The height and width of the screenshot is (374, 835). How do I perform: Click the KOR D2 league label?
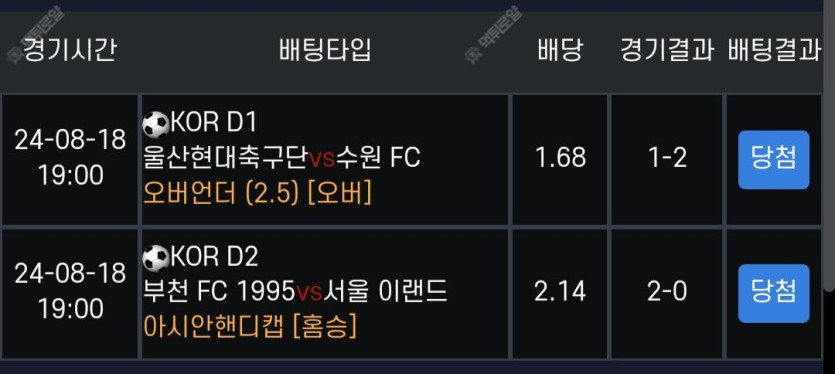[x=215, y=257]
